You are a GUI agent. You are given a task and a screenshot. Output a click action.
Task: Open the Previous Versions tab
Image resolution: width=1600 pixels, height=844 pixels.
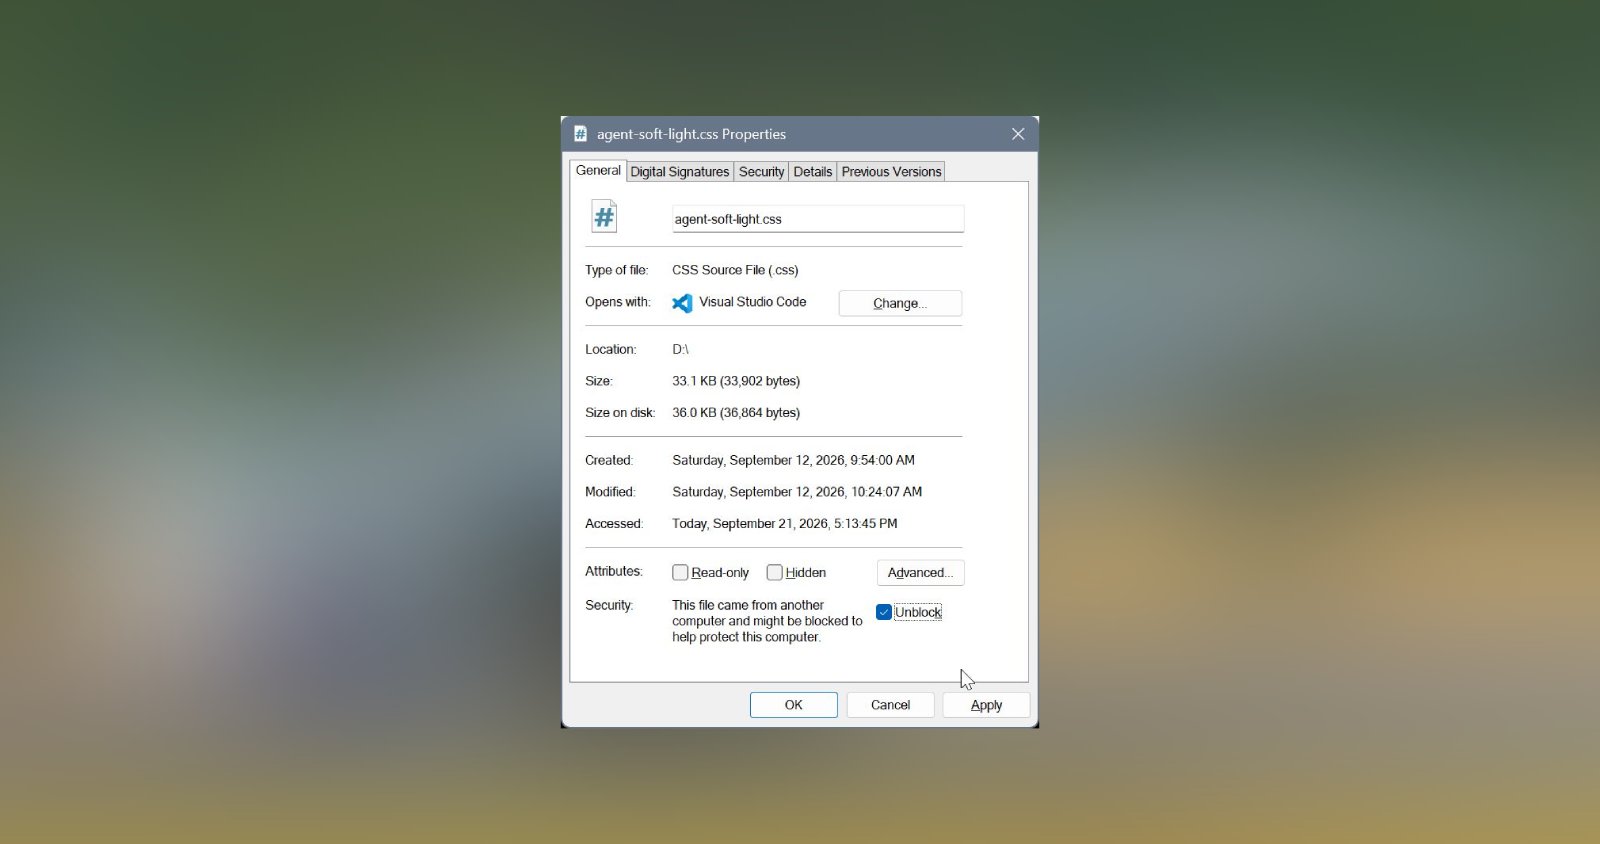coord(891,172)
